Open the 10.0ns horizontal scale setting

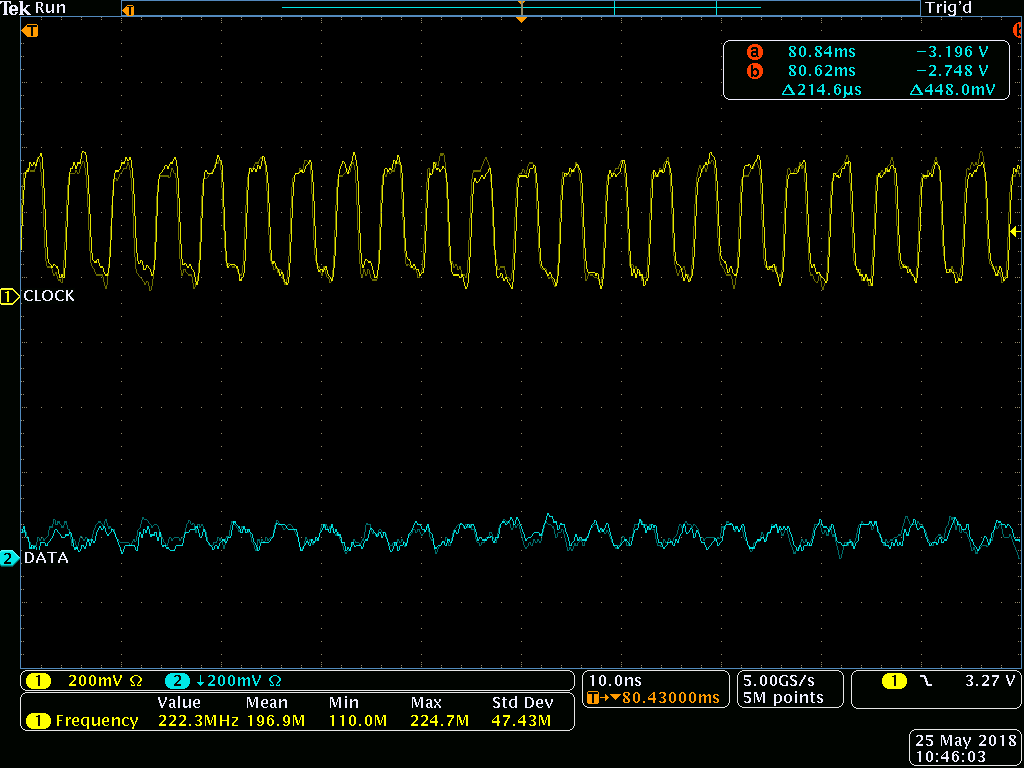point(615,680)
